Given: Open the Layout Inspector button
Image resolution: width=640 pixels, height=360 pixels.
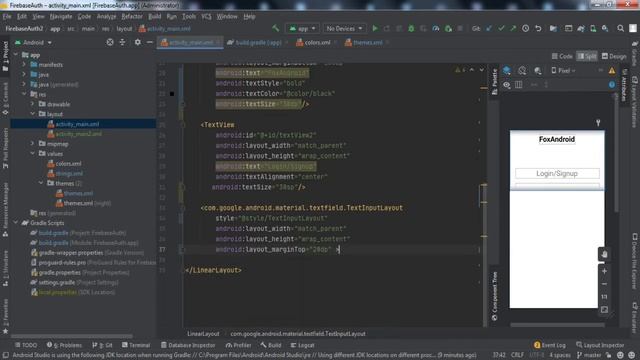Looking at the screenshot, I should click(600, 345).
